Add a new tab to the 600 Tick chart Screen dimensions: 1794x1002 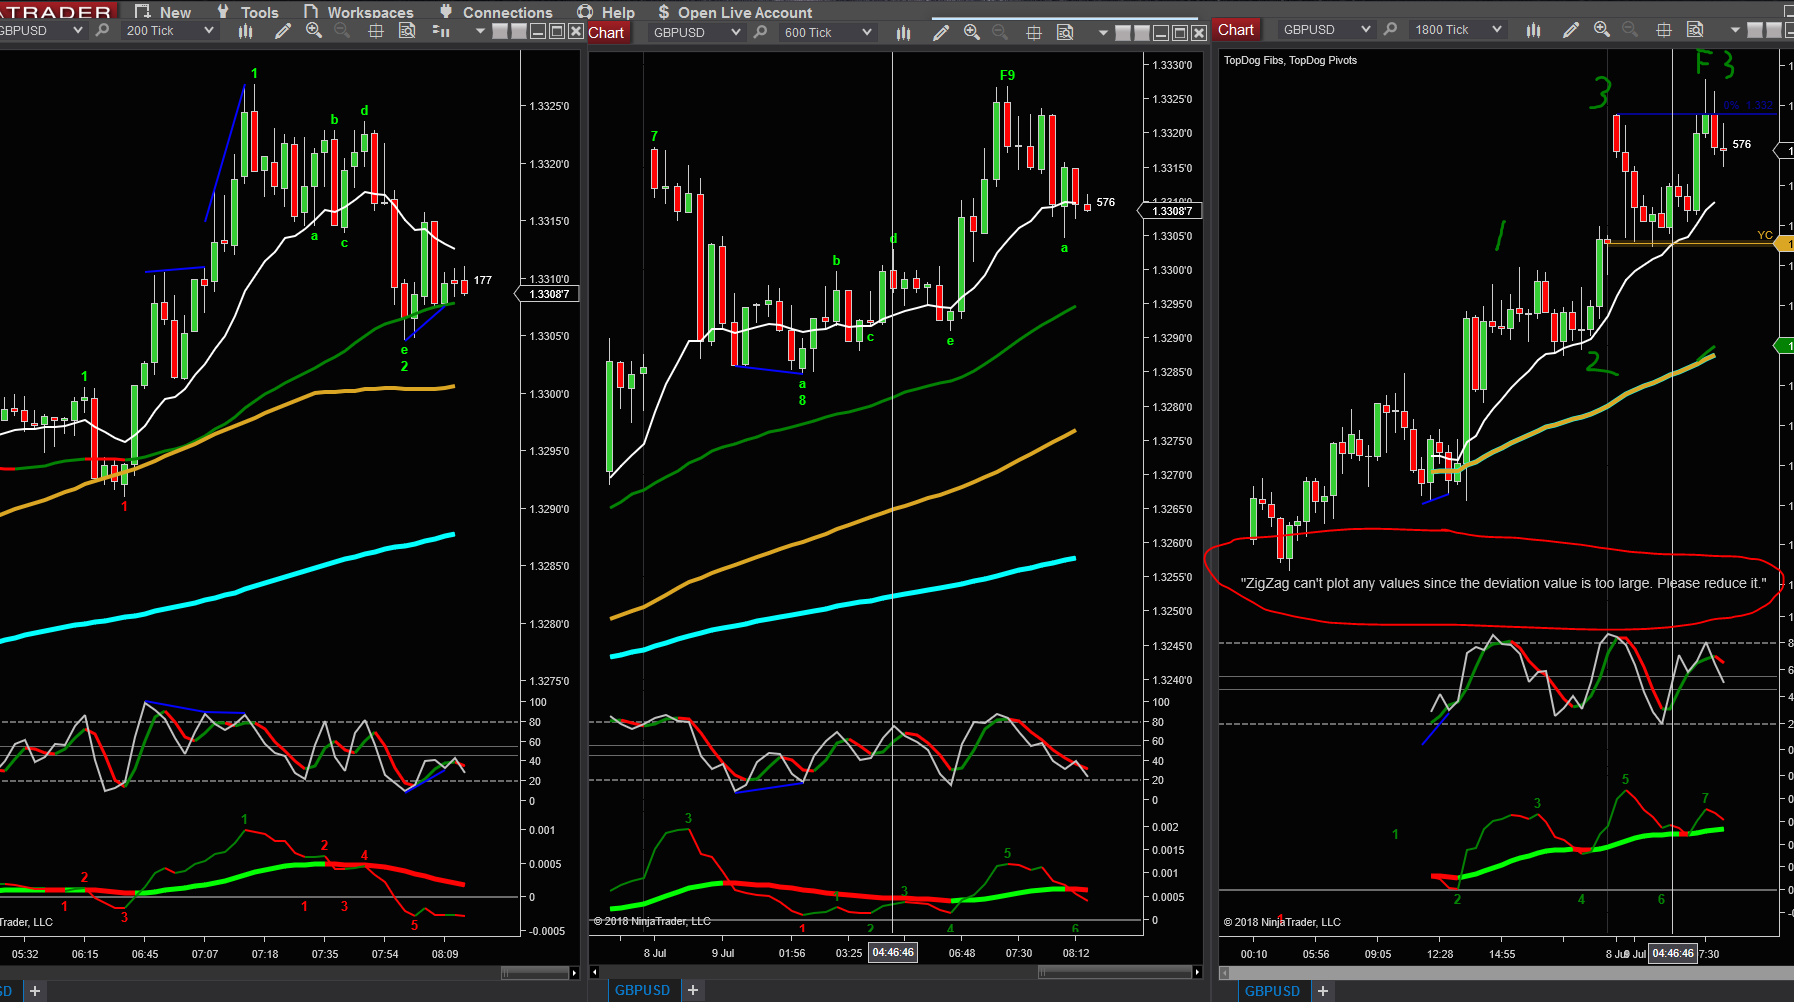(693, 990)
